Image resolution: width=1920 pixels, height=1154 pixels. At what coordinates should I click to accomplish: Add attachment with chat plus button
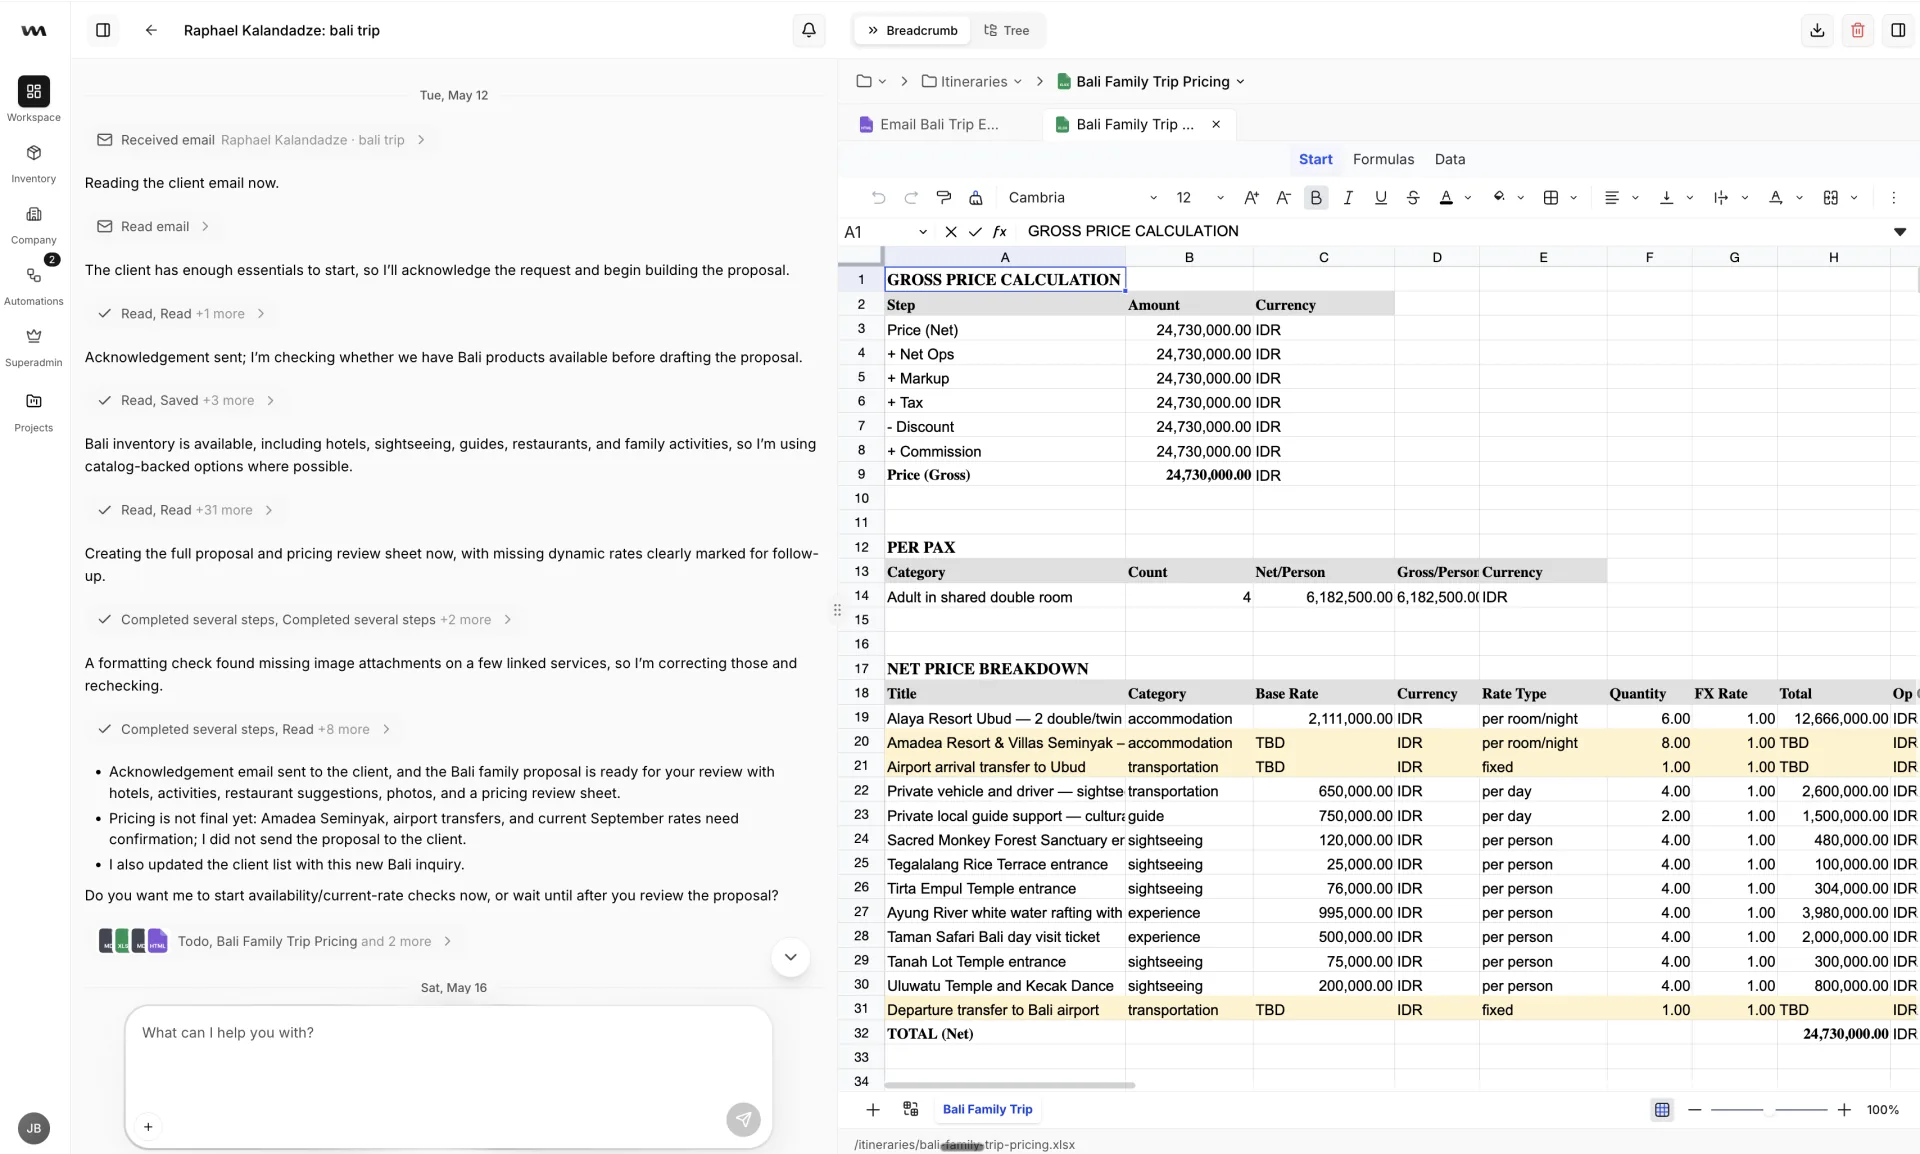pyautogui.click(x=148, y=1127)
